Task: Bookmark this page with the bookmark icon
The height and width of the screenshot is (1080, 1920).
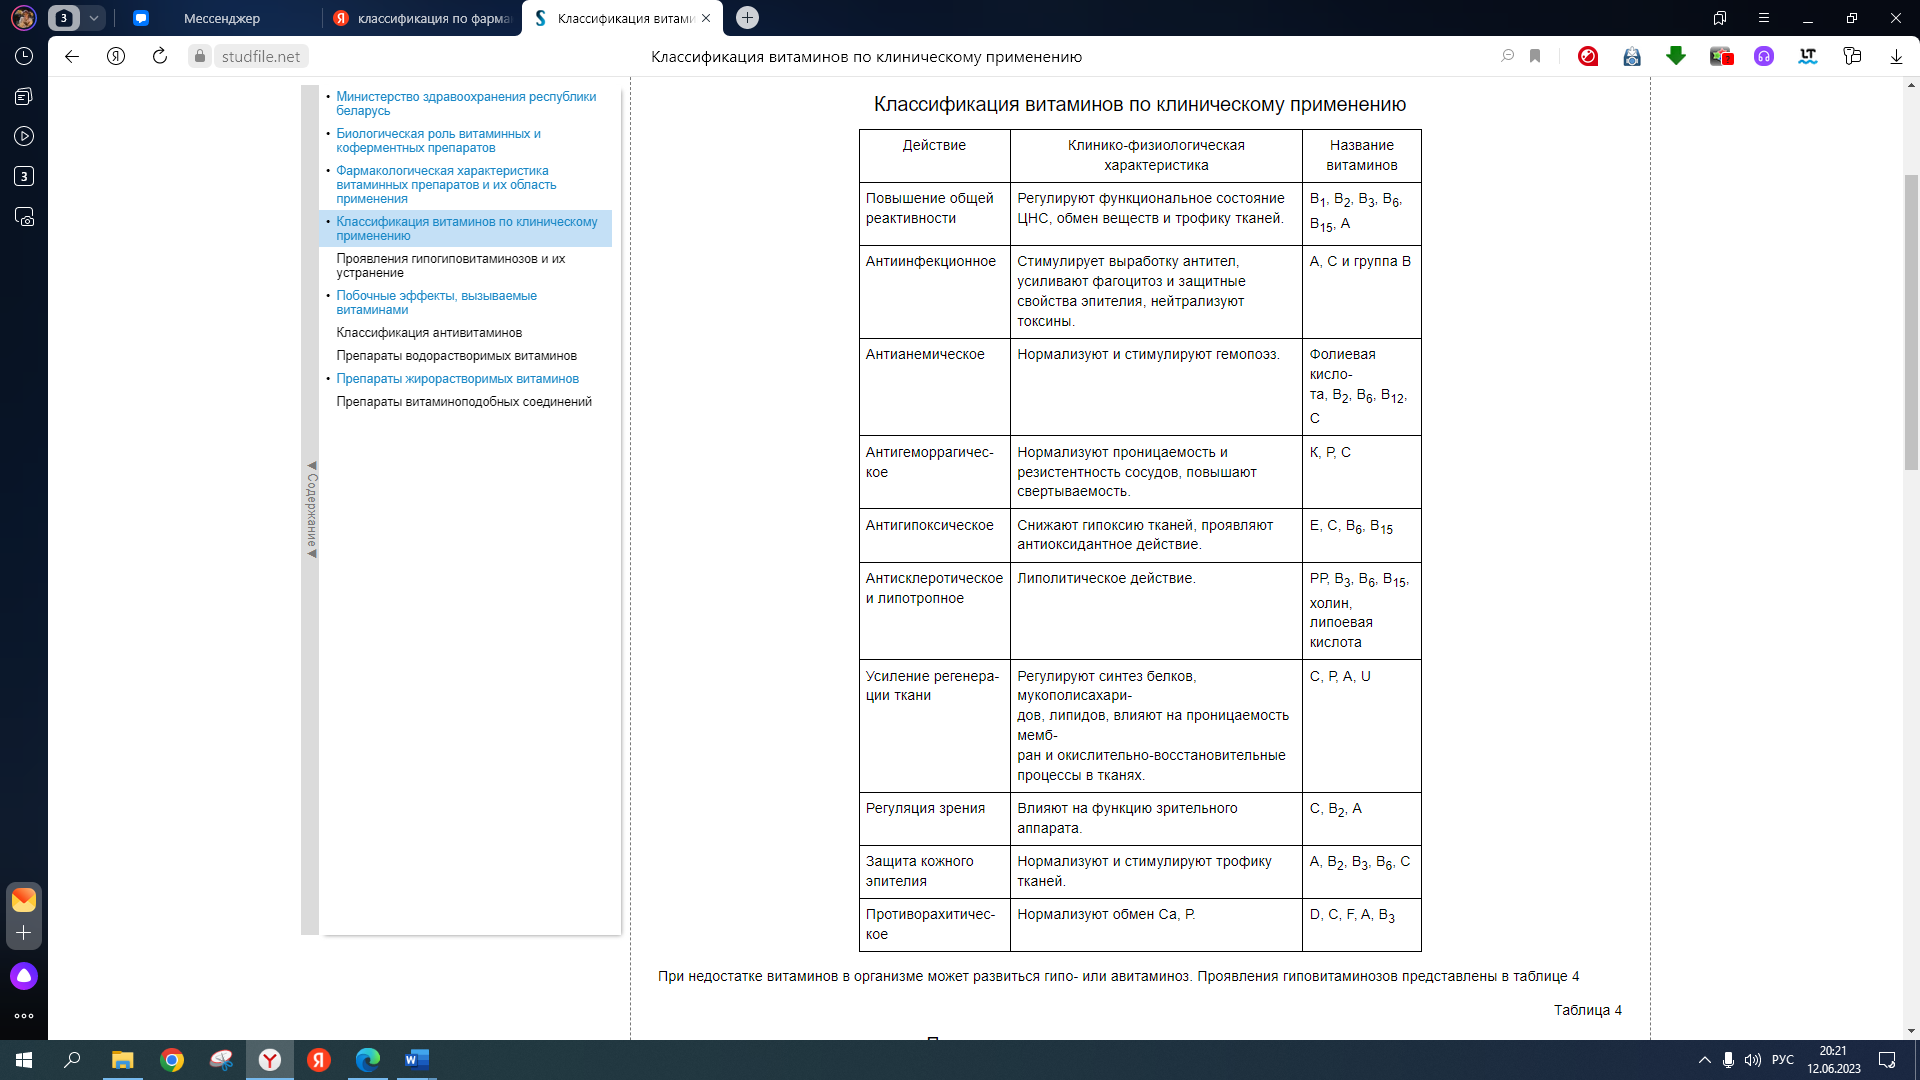Action: pyautogui.click(x=1535, y=57)
